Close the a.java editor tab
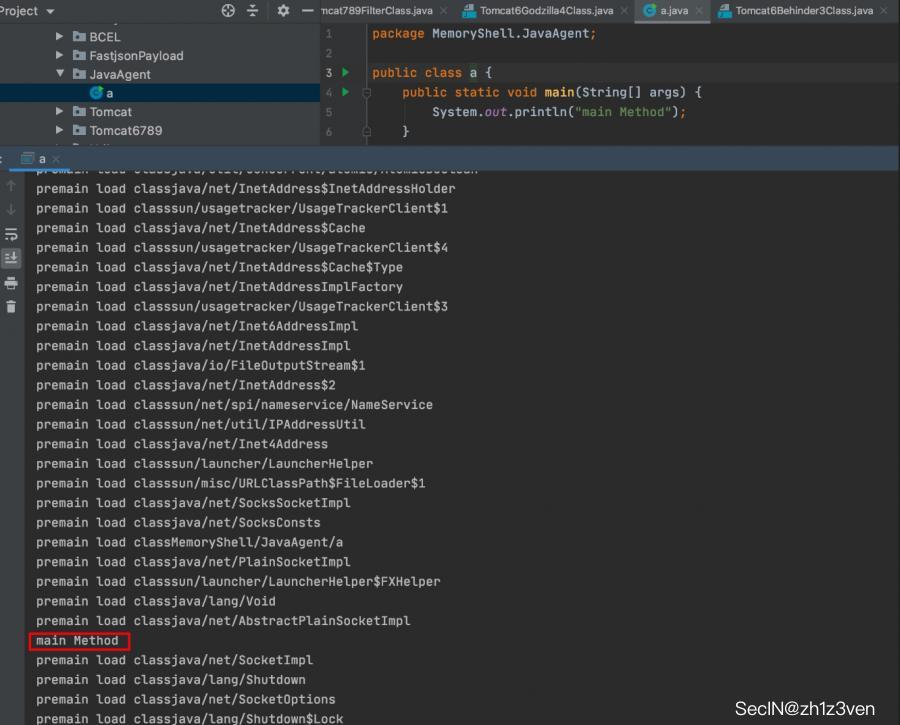Image resolution: width=900 pixels, height=725 pixels. click(698, 11)
